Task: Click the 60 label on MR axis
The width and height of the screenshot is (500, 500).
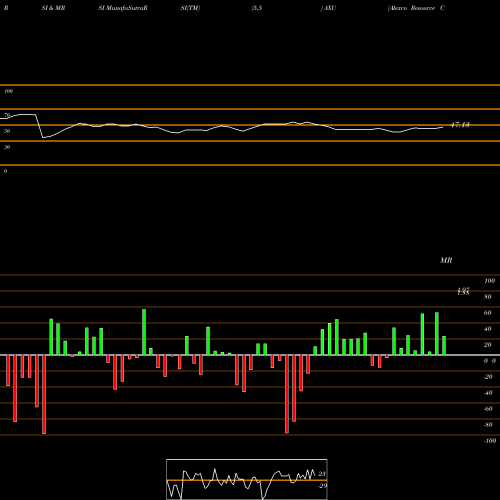Action: pyautogui.click(x=488, y=313)
